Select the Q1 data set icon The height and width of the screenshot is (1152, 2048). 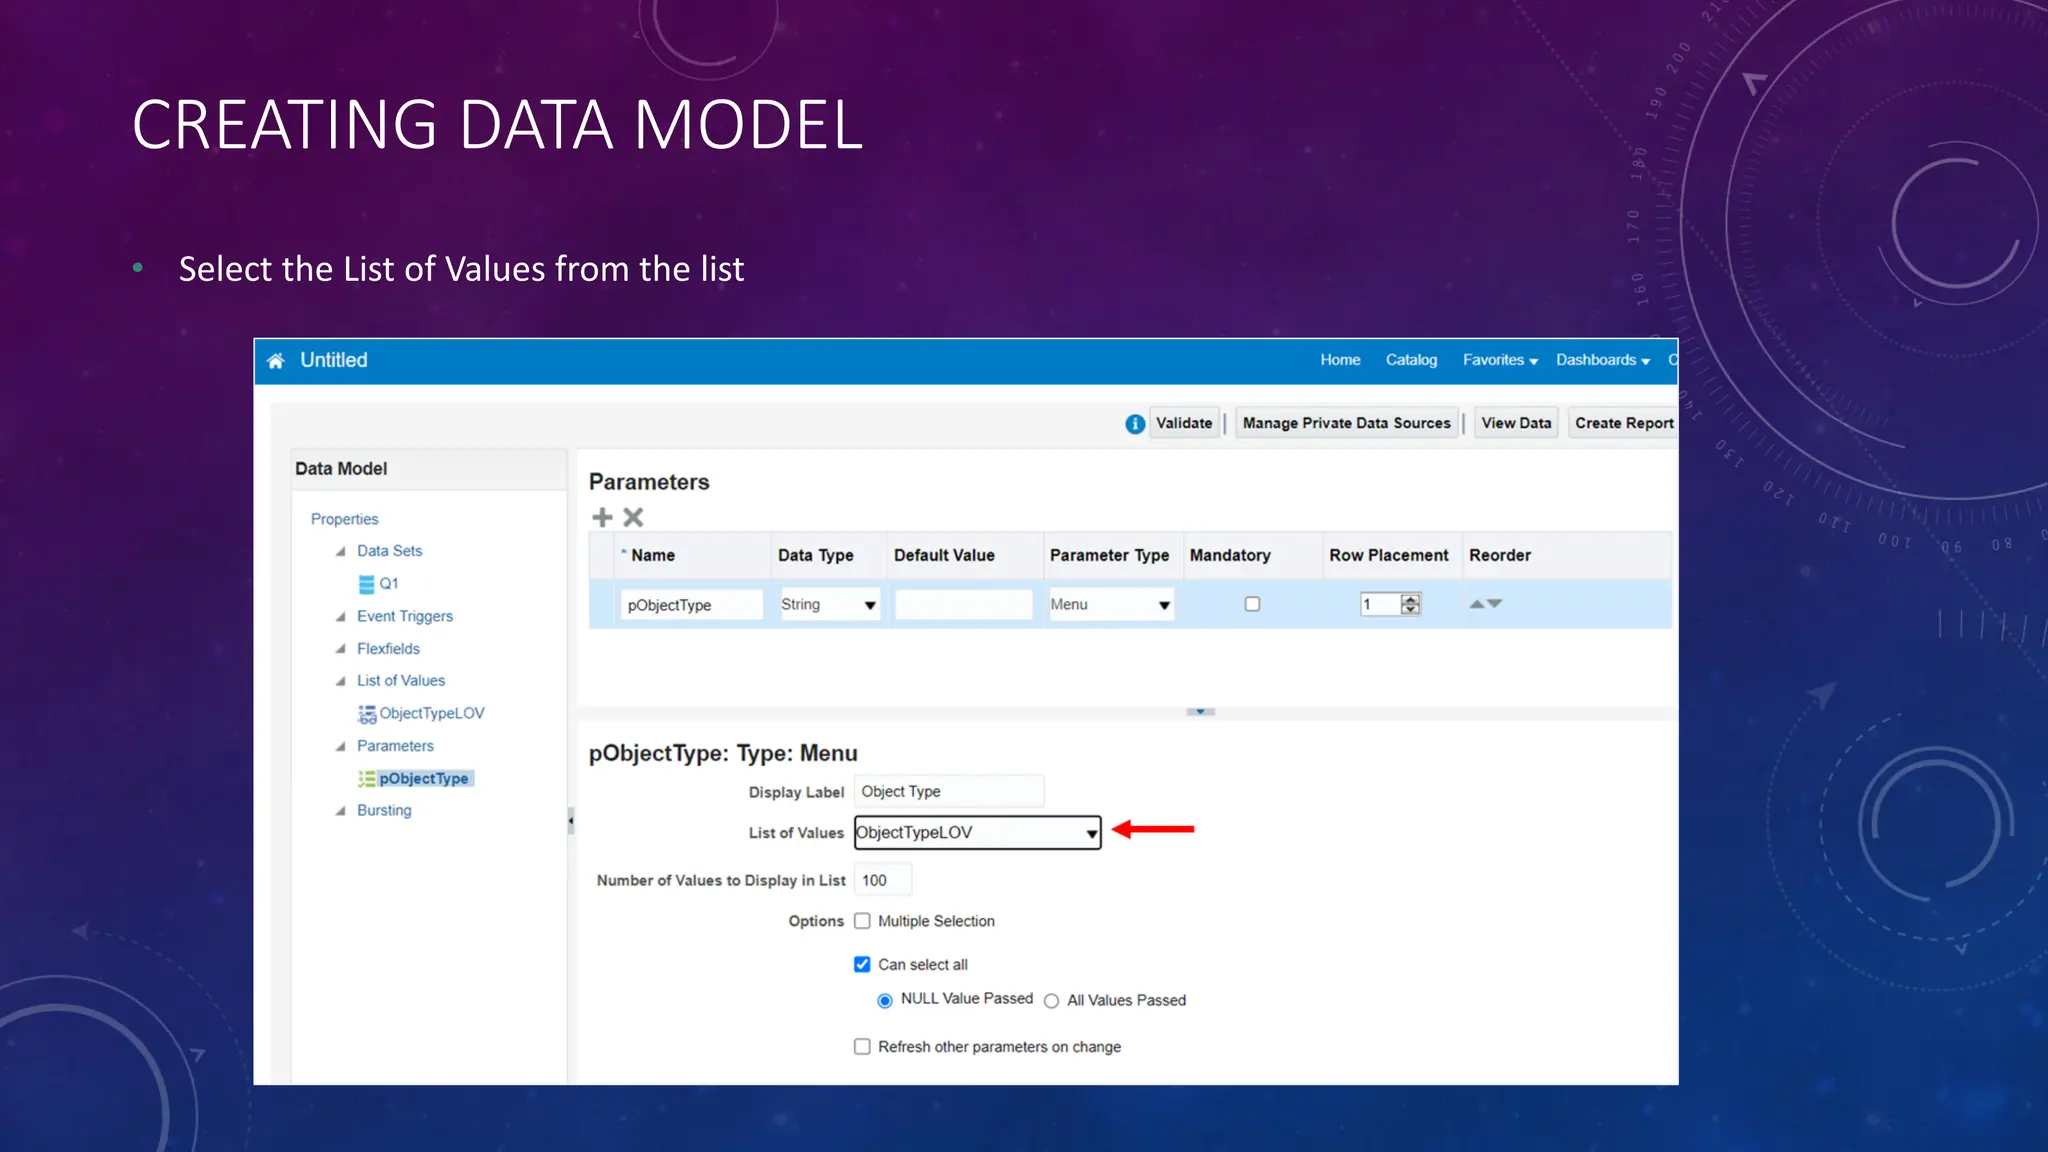coord(367,584)
